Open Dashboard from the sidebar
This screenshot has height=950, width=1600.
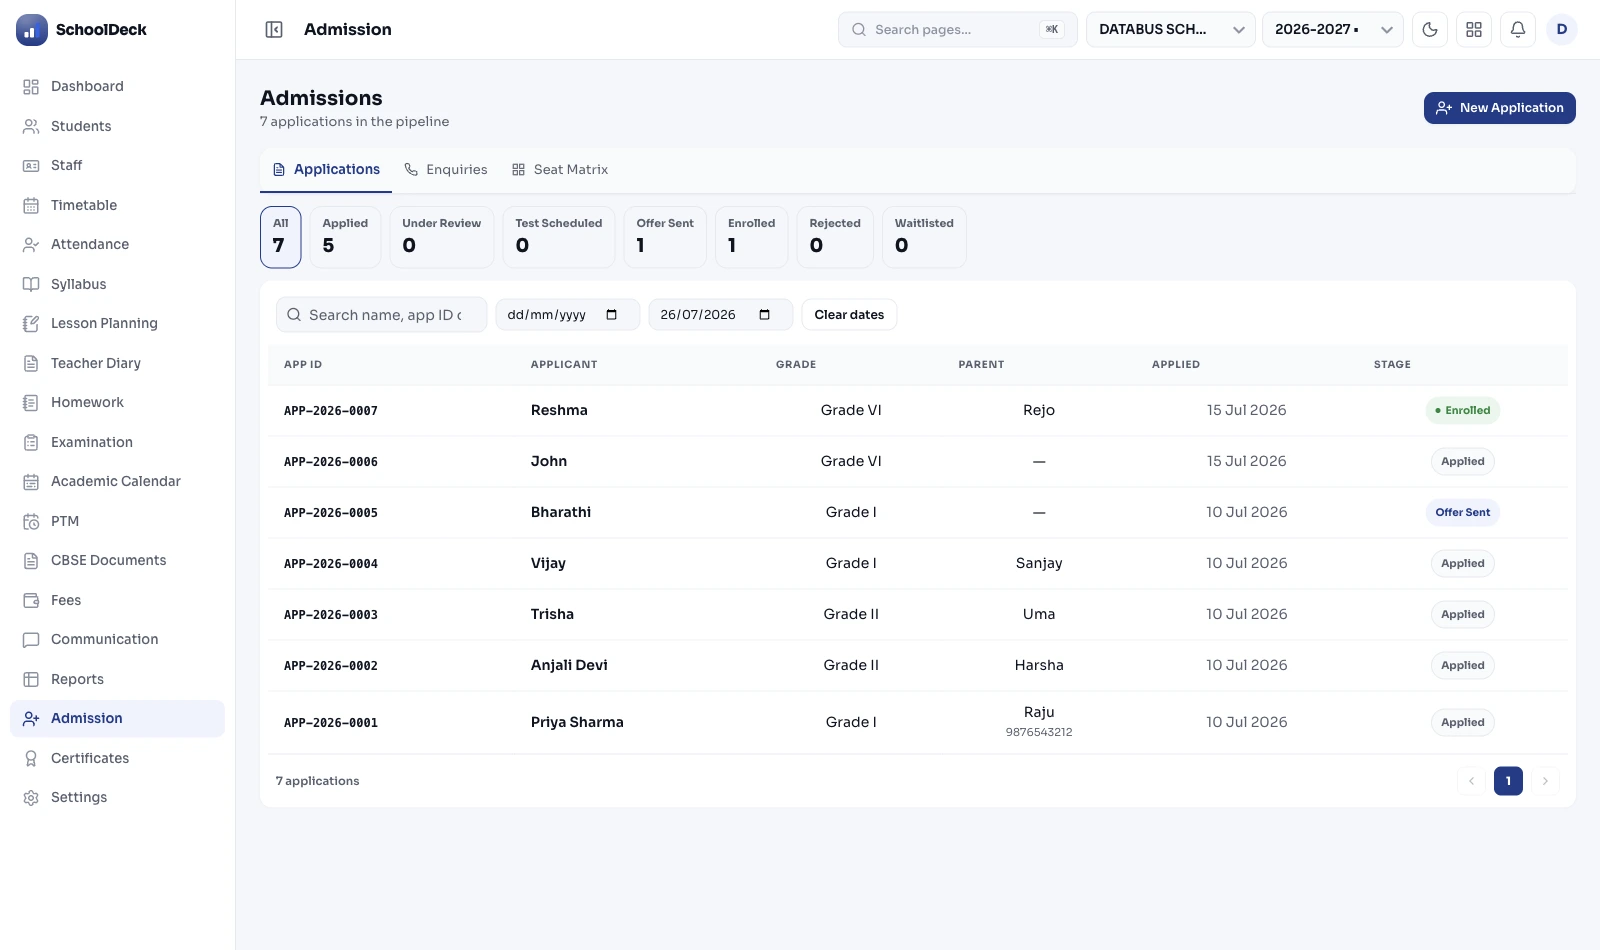click(x=117, y=86)
